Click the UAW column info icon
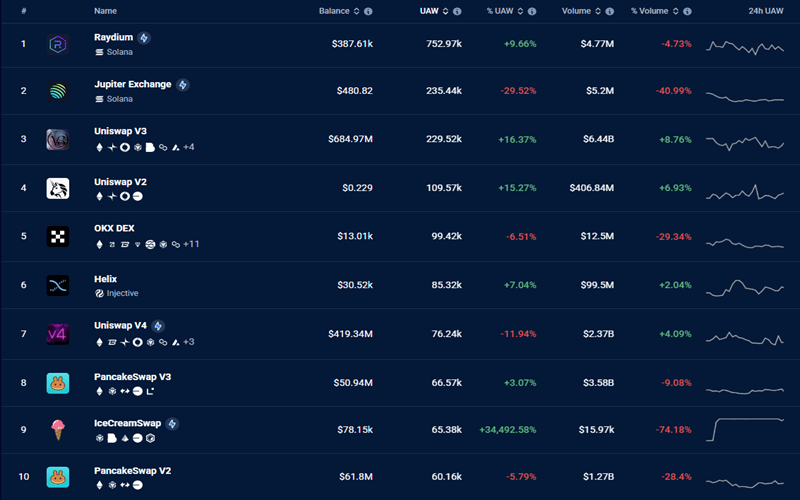This screenshot has width=800, height=500. point(457,11)
